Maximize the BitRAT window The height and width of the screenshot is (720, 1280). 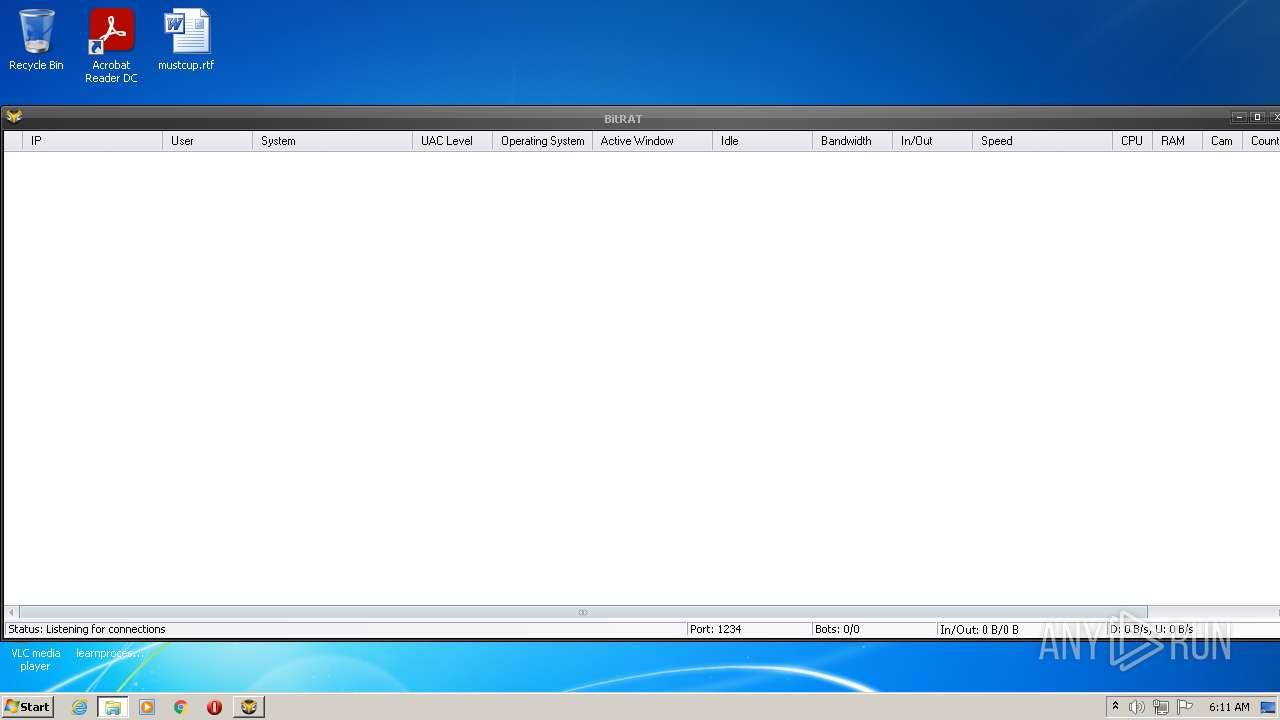tap(1258, 117)
